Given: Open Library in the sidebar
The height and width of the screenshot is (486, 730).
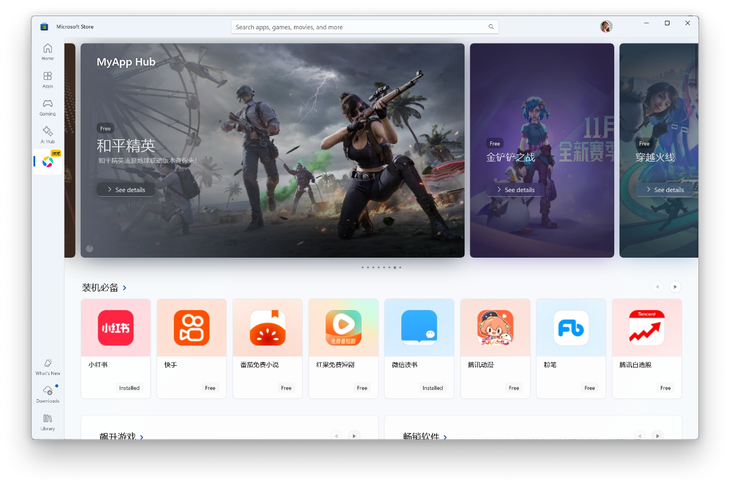Looking at the screenshot, I should pyautogui.click(x=47, y=421).
